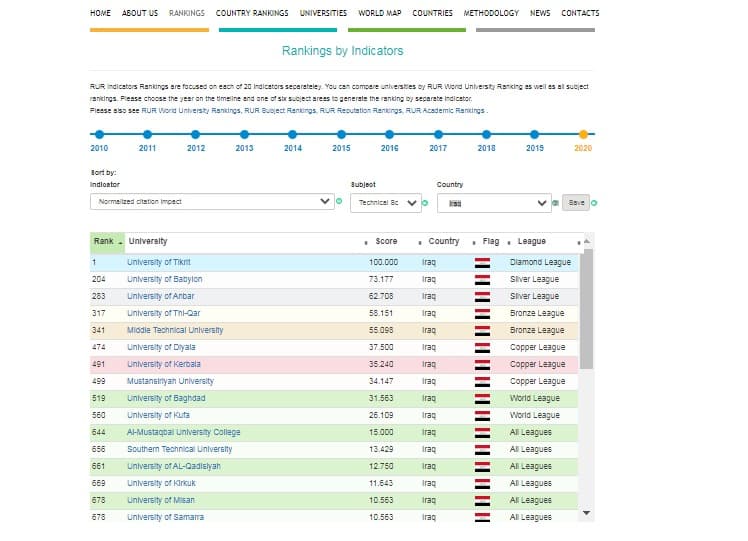748x541 pixels.
Task: Open the Indicator dropdown
Action: [x=211, y=202]
